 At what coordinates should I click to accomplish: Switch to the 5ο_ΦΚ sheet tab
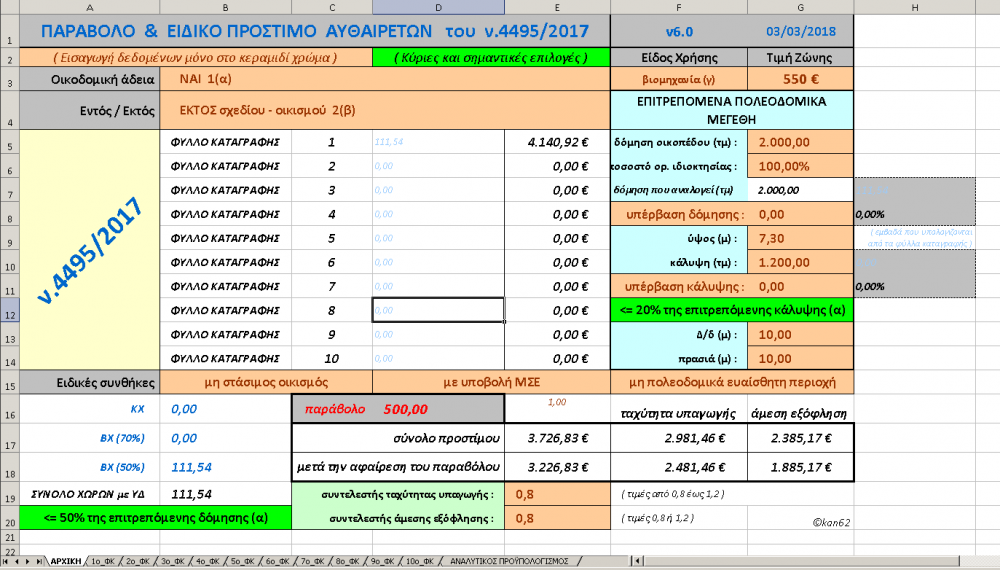tap(244, 561)
